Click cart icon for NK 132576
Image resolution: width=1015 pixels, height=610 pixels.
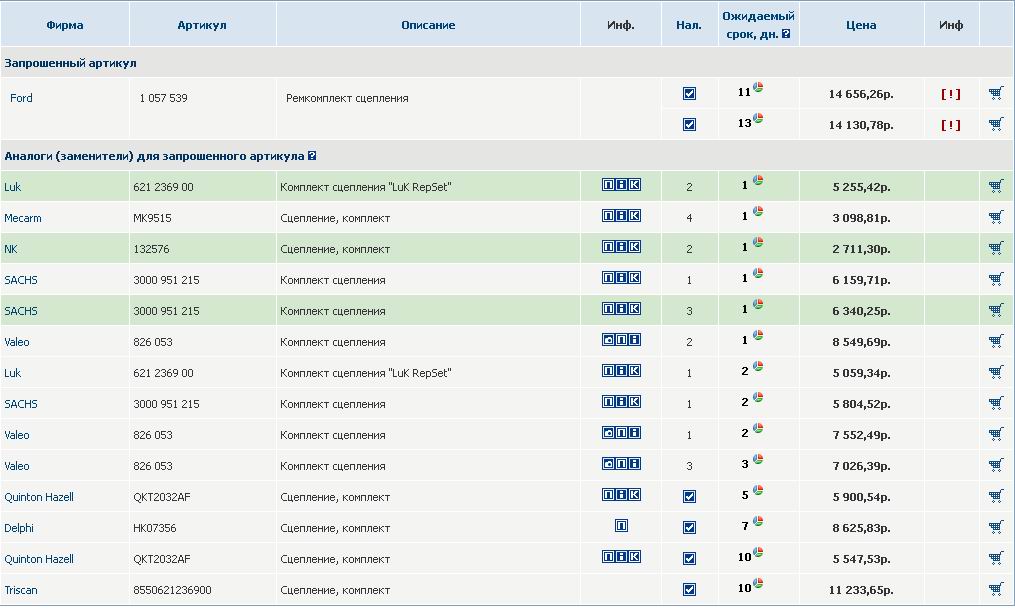pos(995,248)
